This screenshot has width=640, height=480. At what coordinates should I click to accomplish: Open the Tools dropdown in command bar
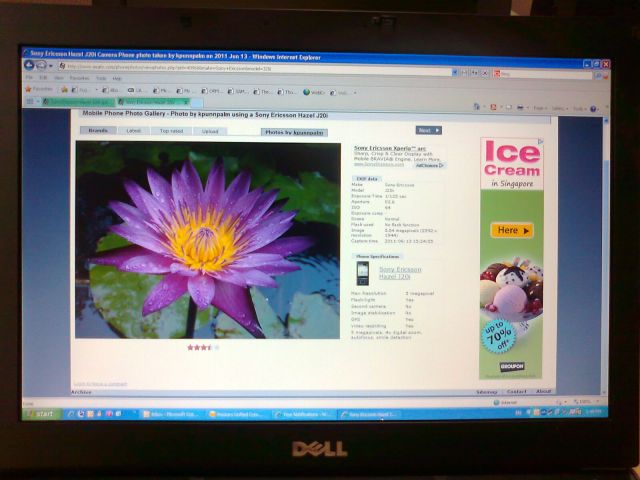pyautogui.click(x=578, y=109)
